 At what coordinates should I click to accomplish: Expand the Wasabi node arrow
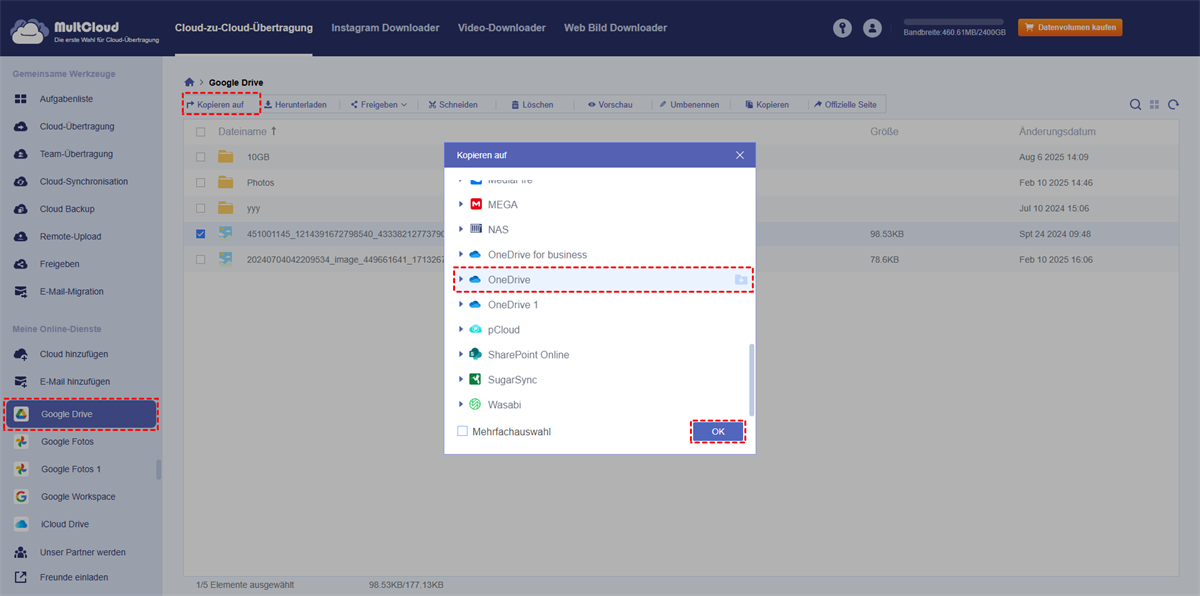pyautogui.click(x=461, y=404)
